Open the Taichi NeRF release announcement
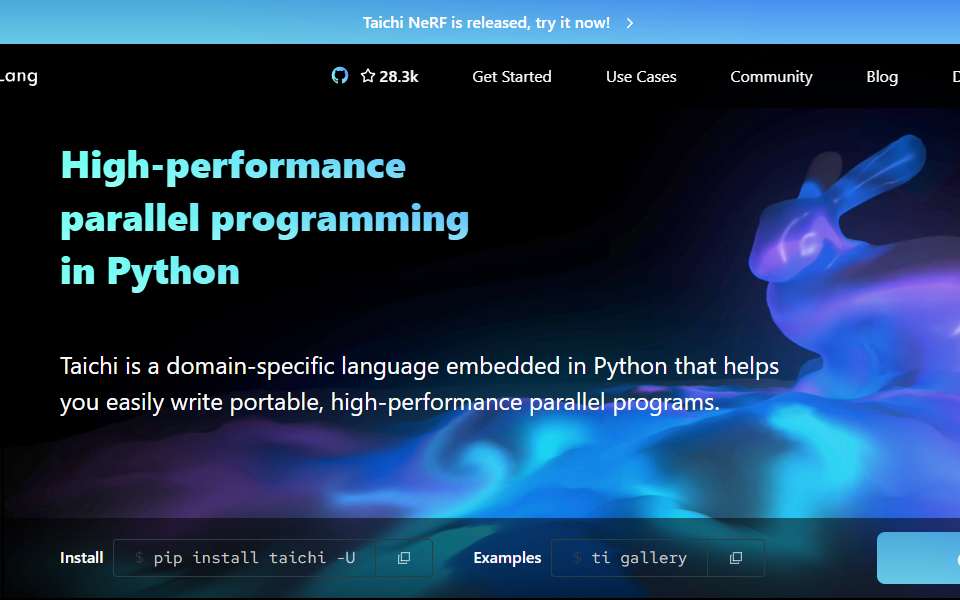The image size is (960, 600). point(486,23)
